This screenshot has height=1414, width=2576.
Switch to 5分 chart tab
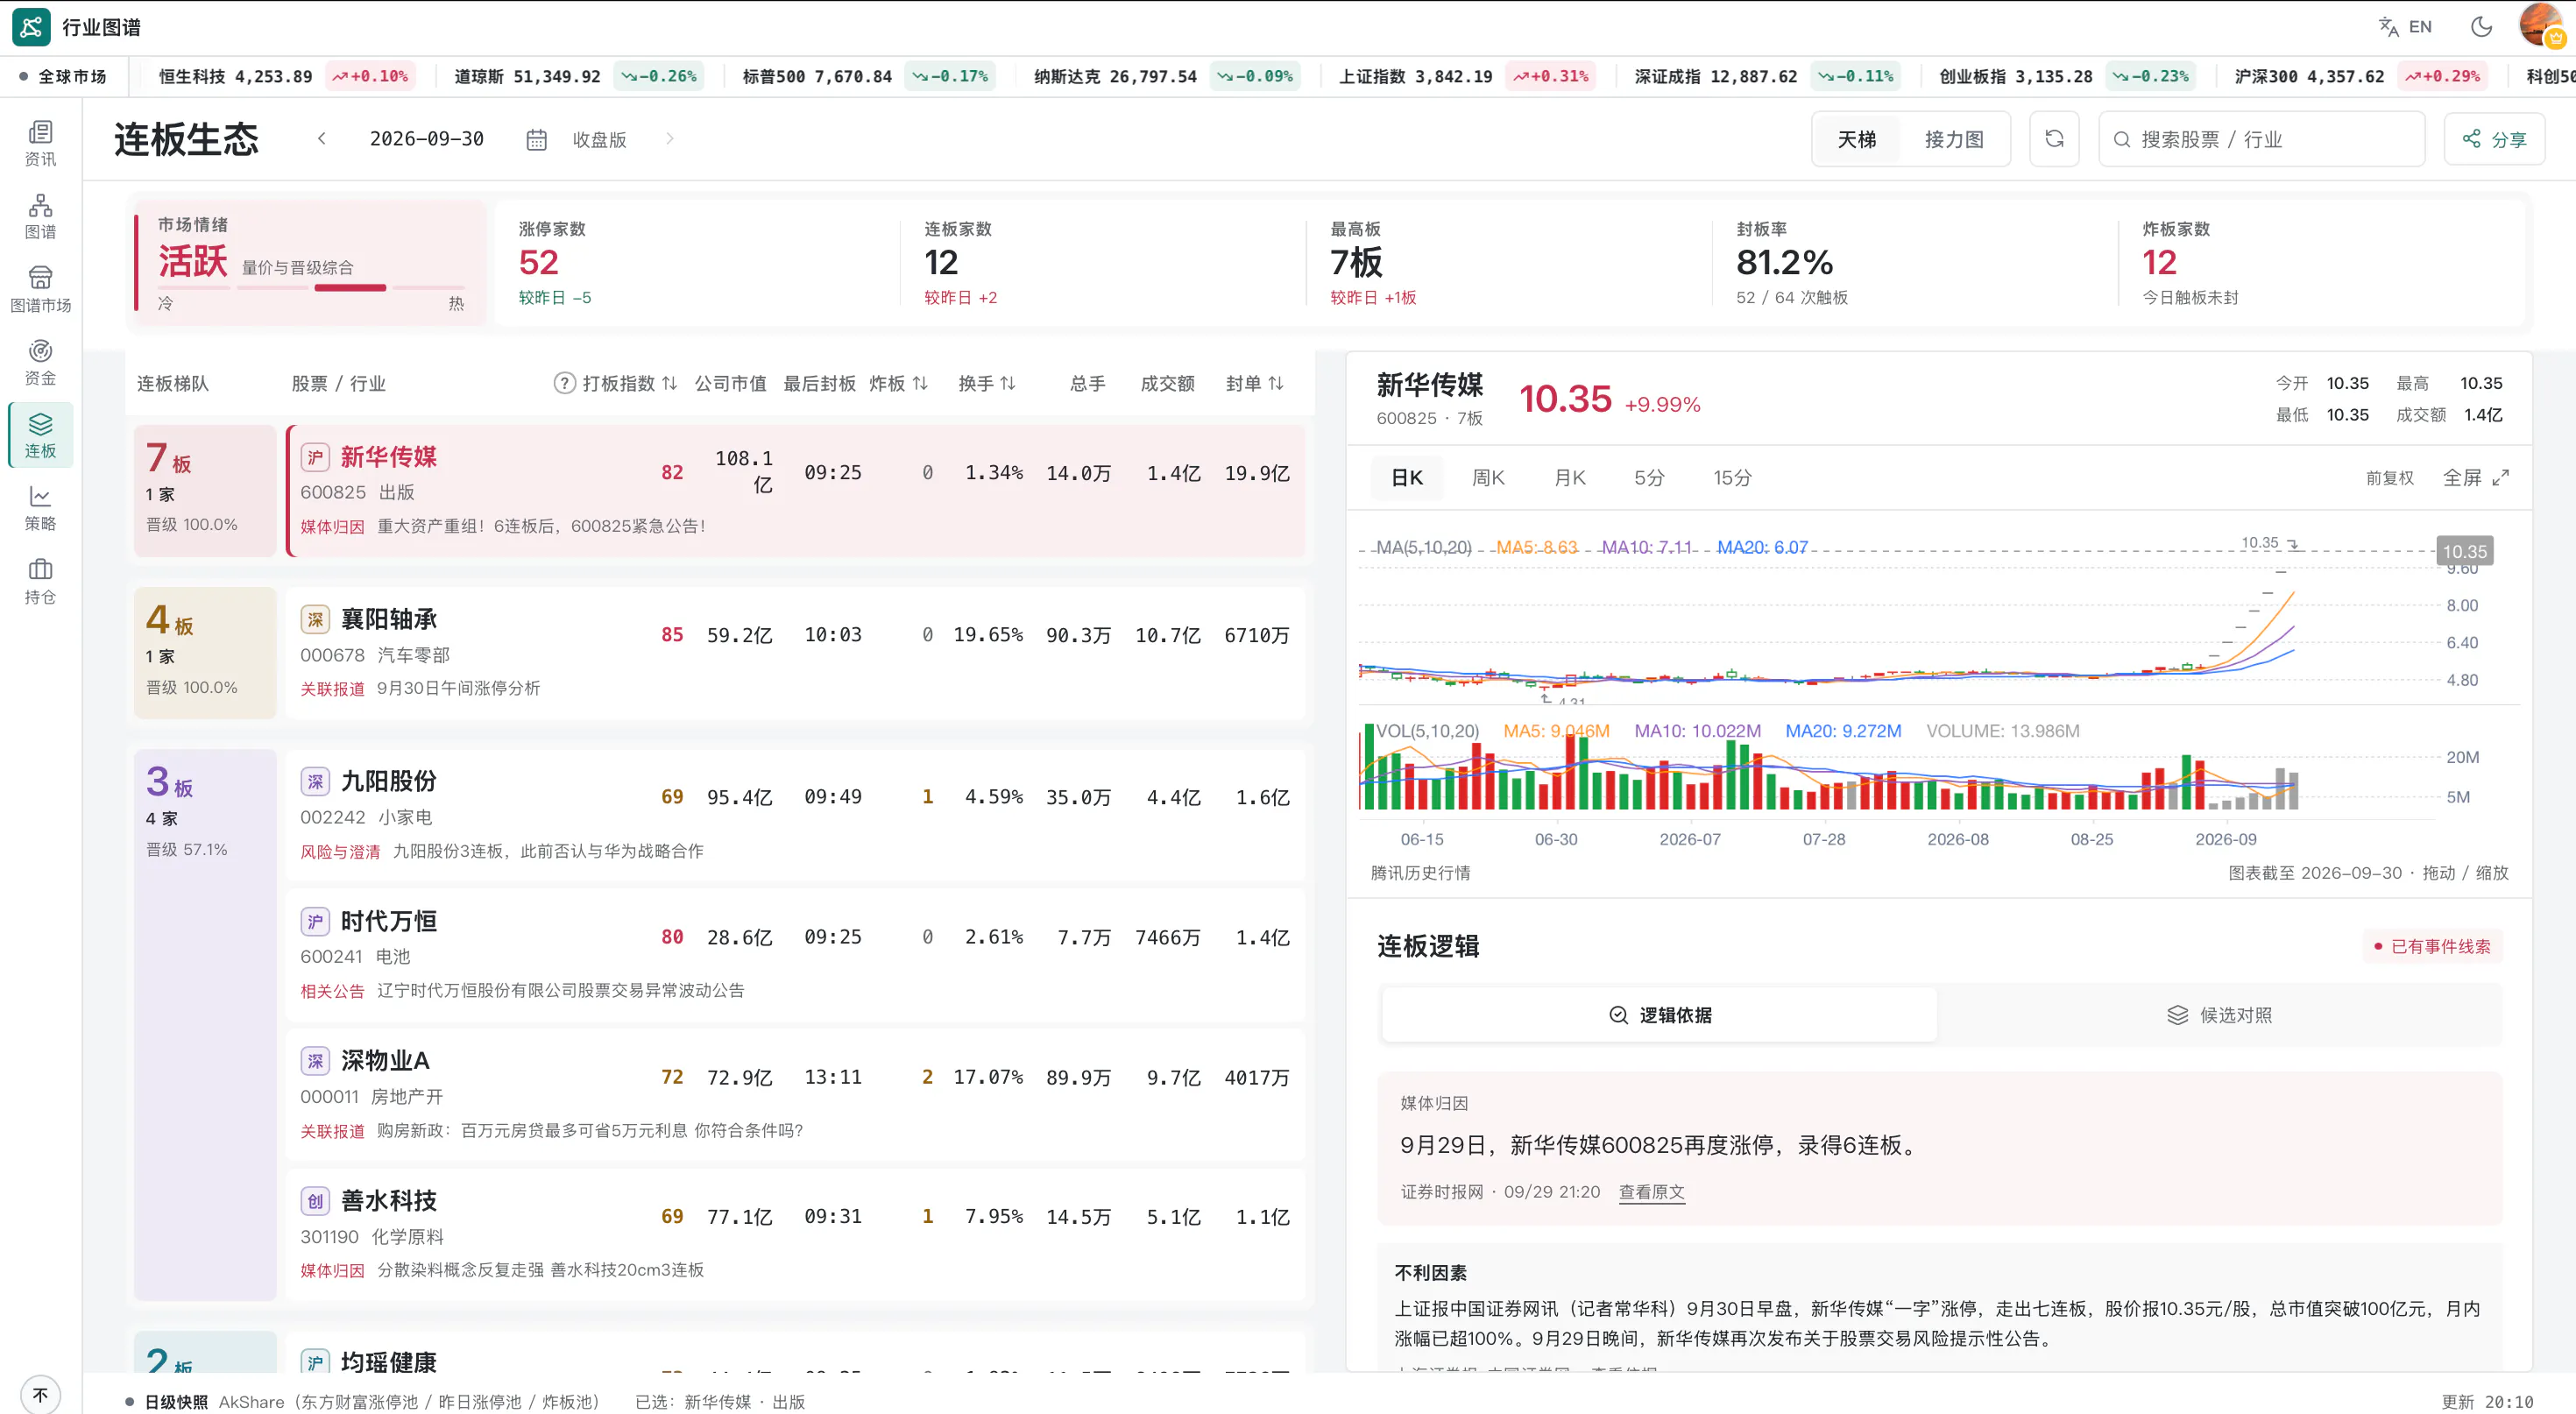coord(1649,478)
